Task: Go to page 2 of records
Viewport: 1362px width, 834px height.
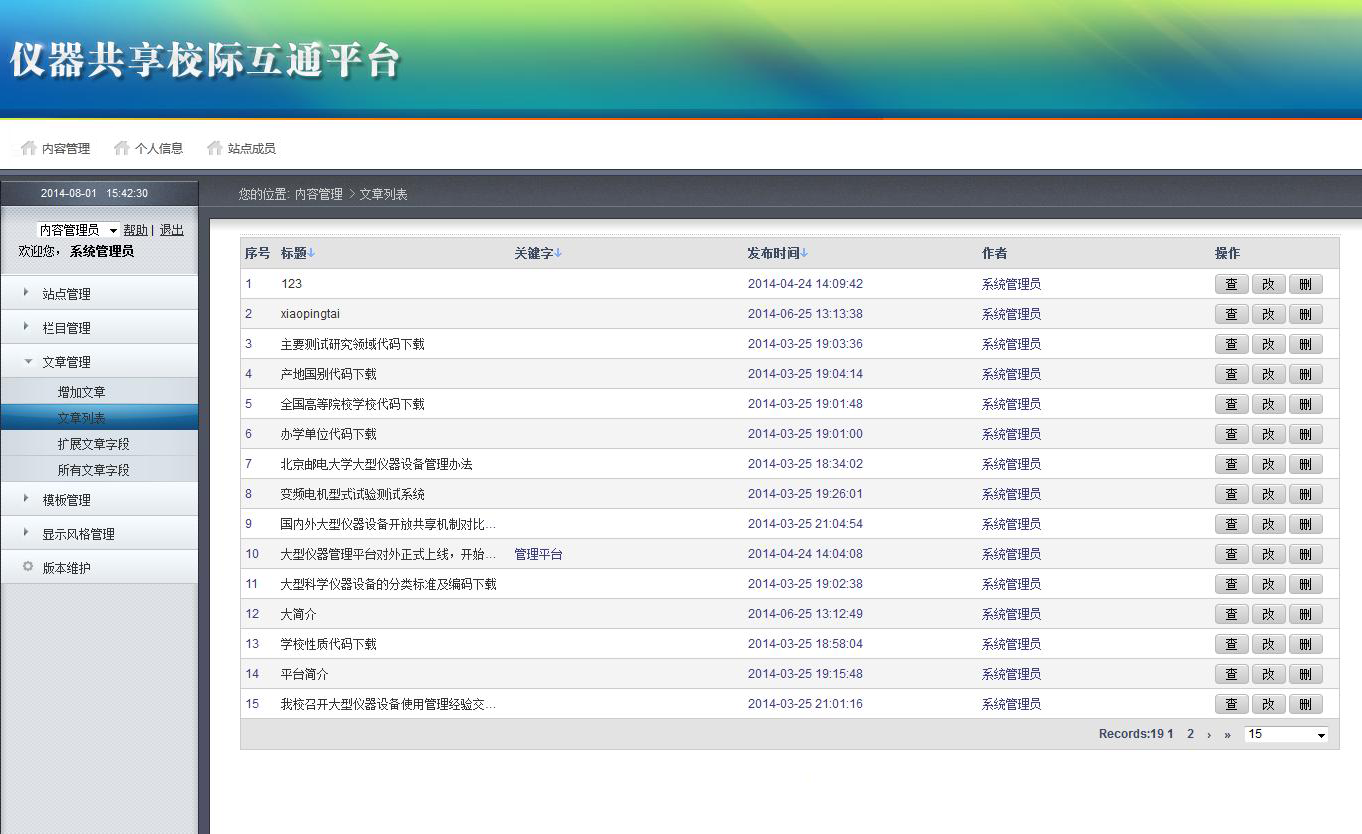Action: tap(1190, 734)
